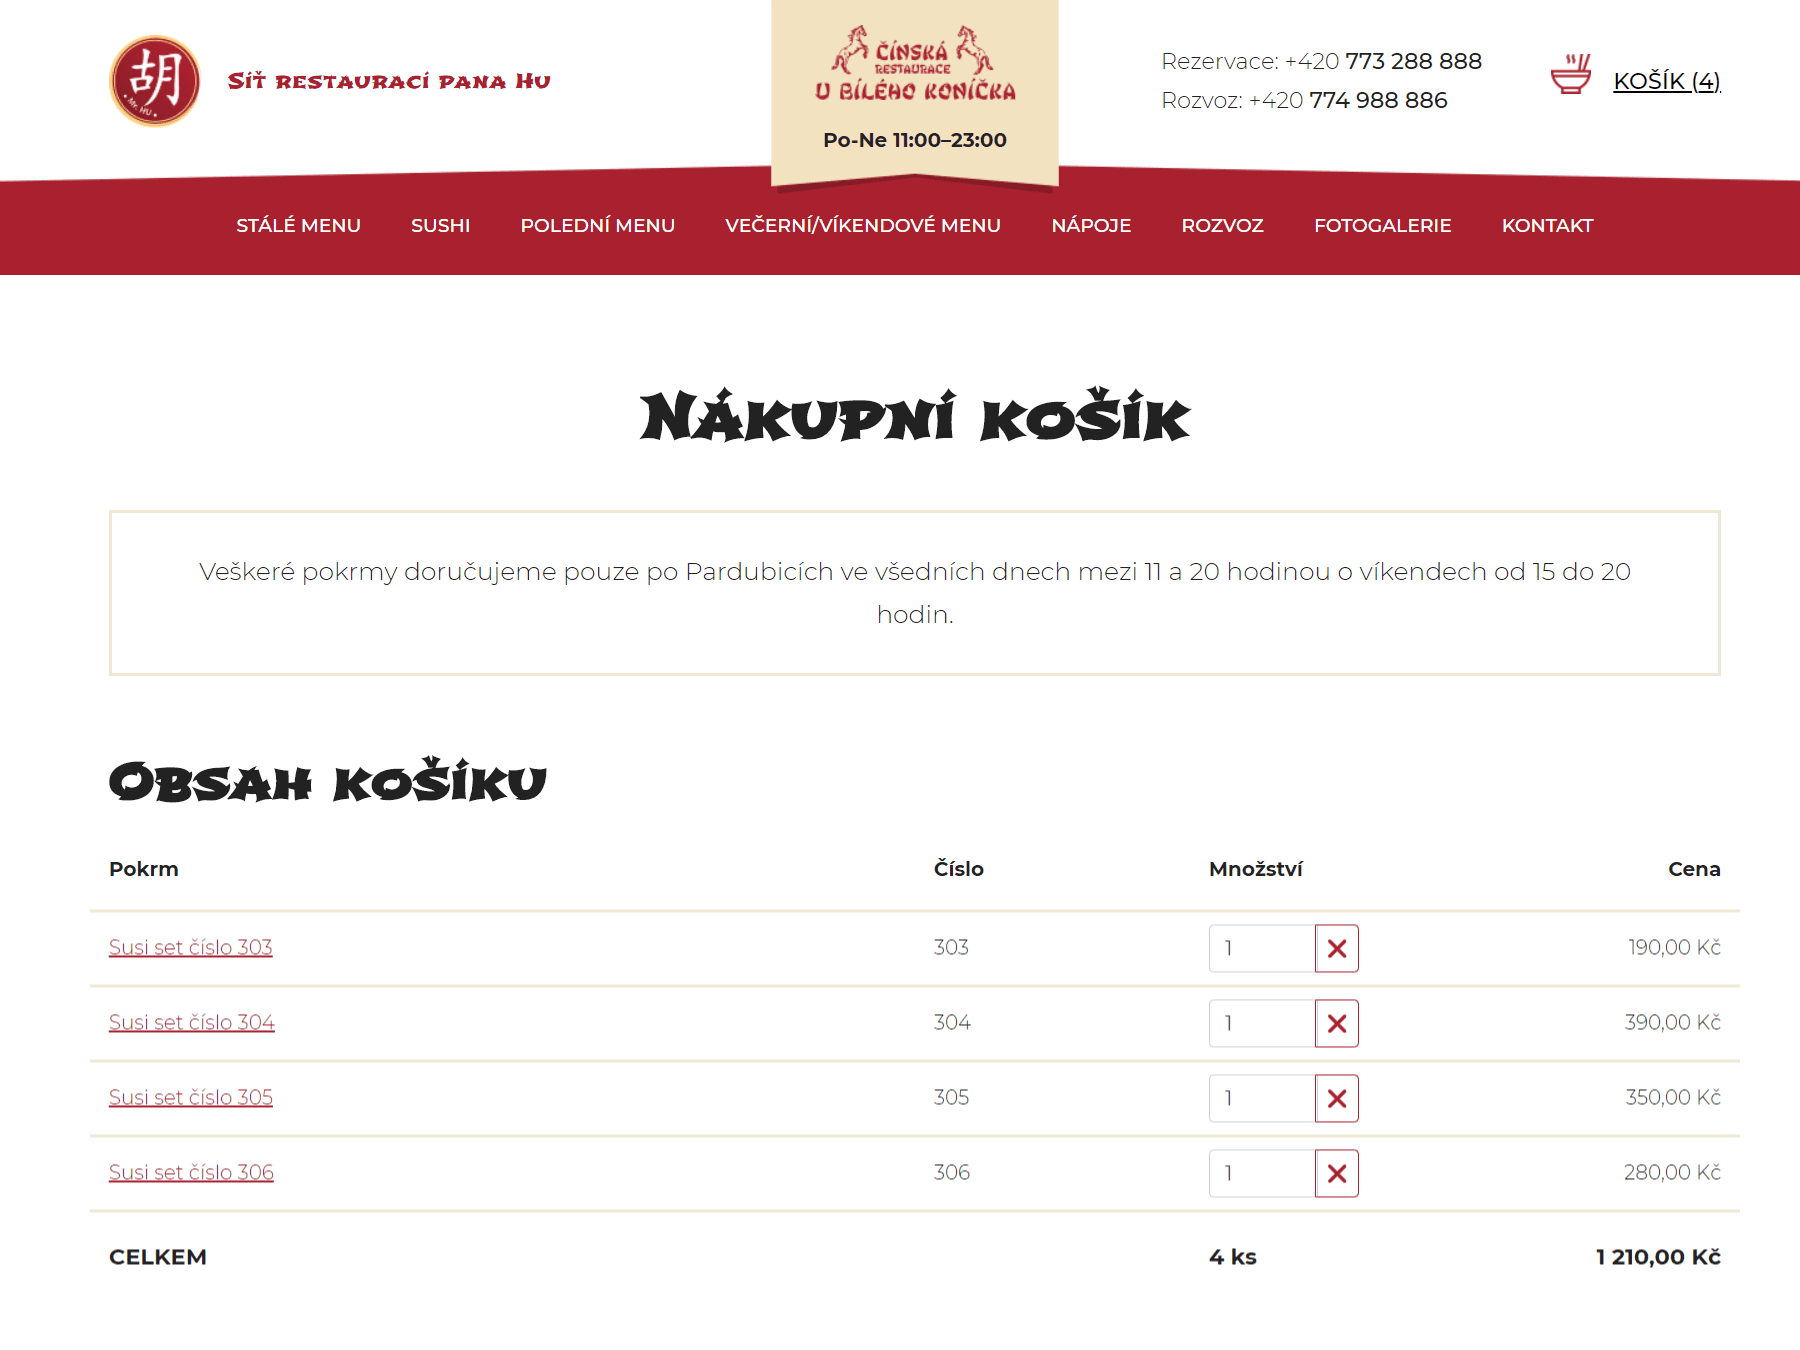Click the Mr. Hu round logo
Screen dimensions: 1800x1350
(155, 81)
